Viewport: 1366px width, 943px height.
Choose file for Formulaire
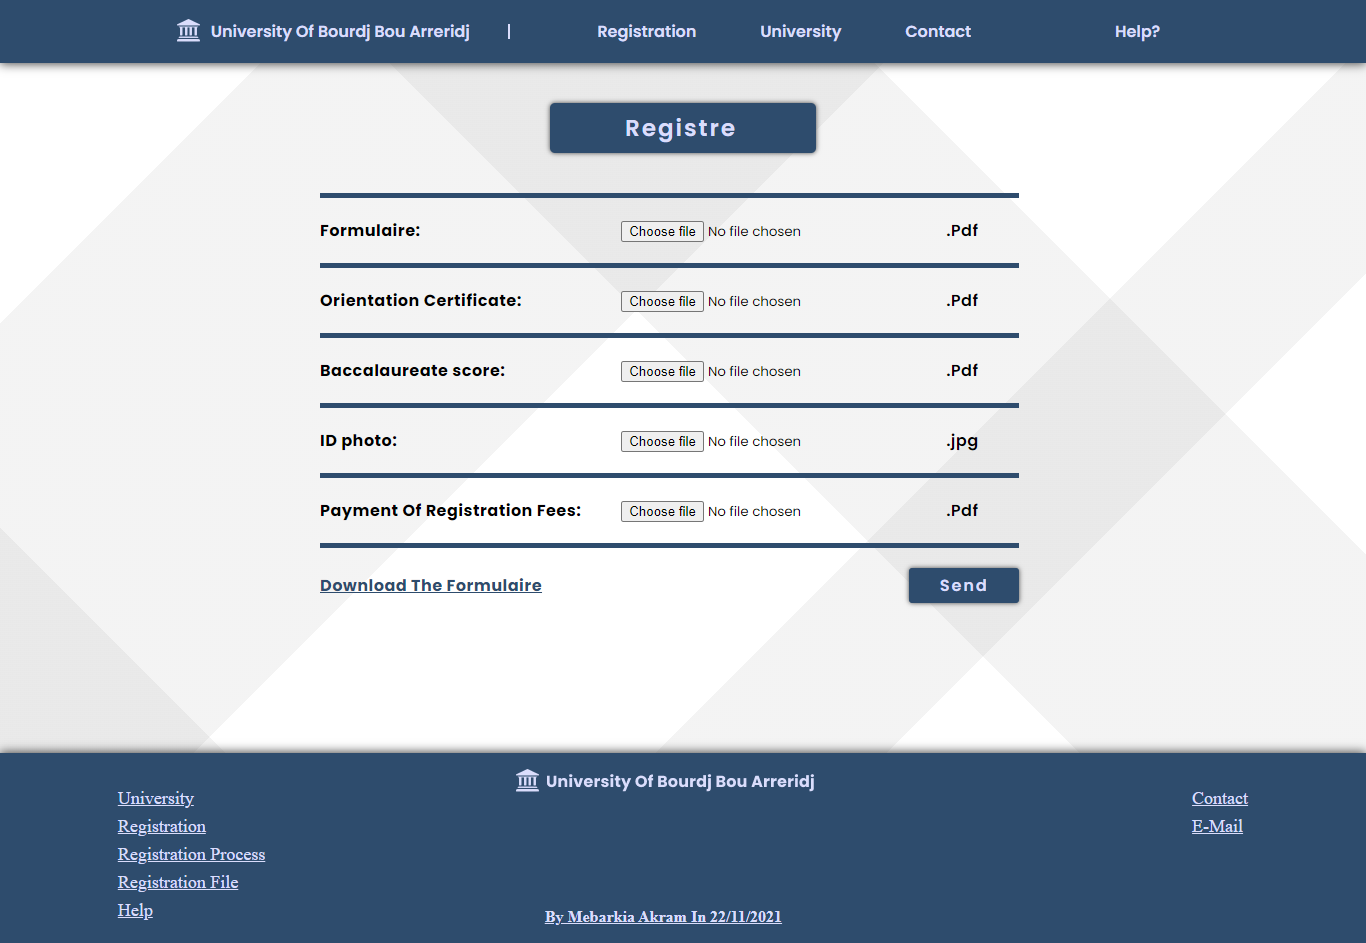tap(662, 231)
